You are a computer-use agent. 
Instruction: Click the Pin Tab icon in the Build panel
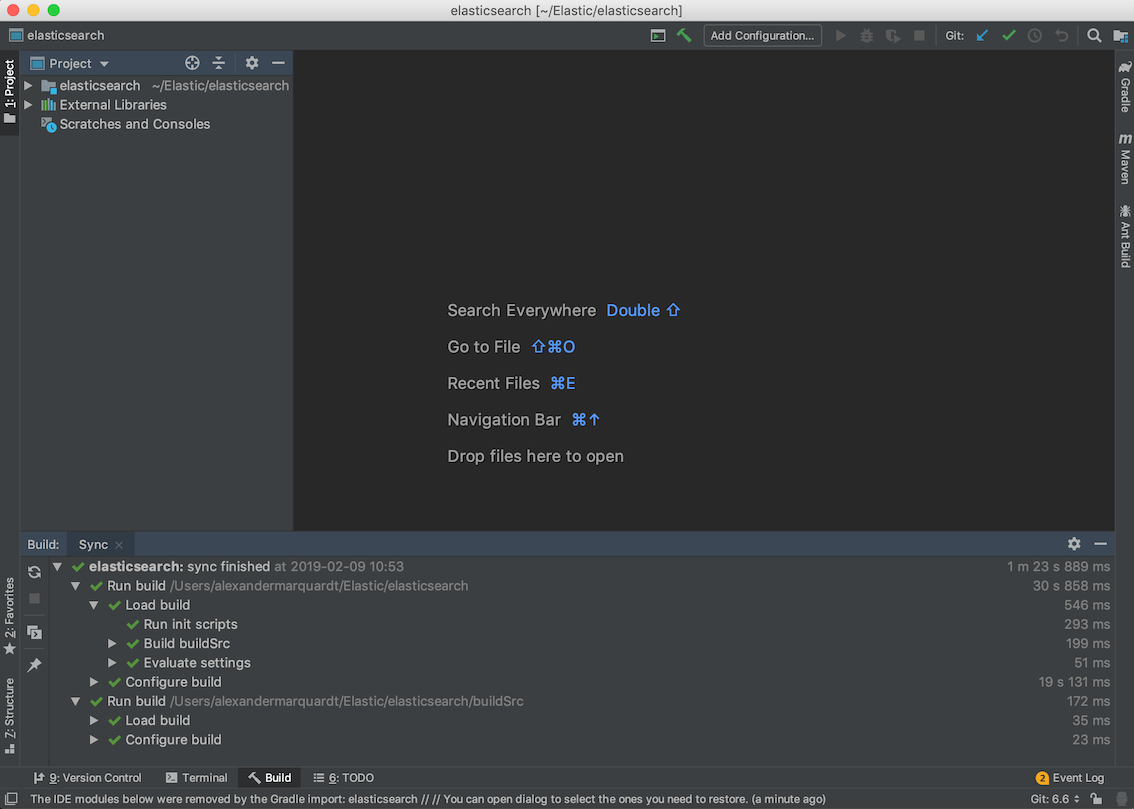click(34, 665)
